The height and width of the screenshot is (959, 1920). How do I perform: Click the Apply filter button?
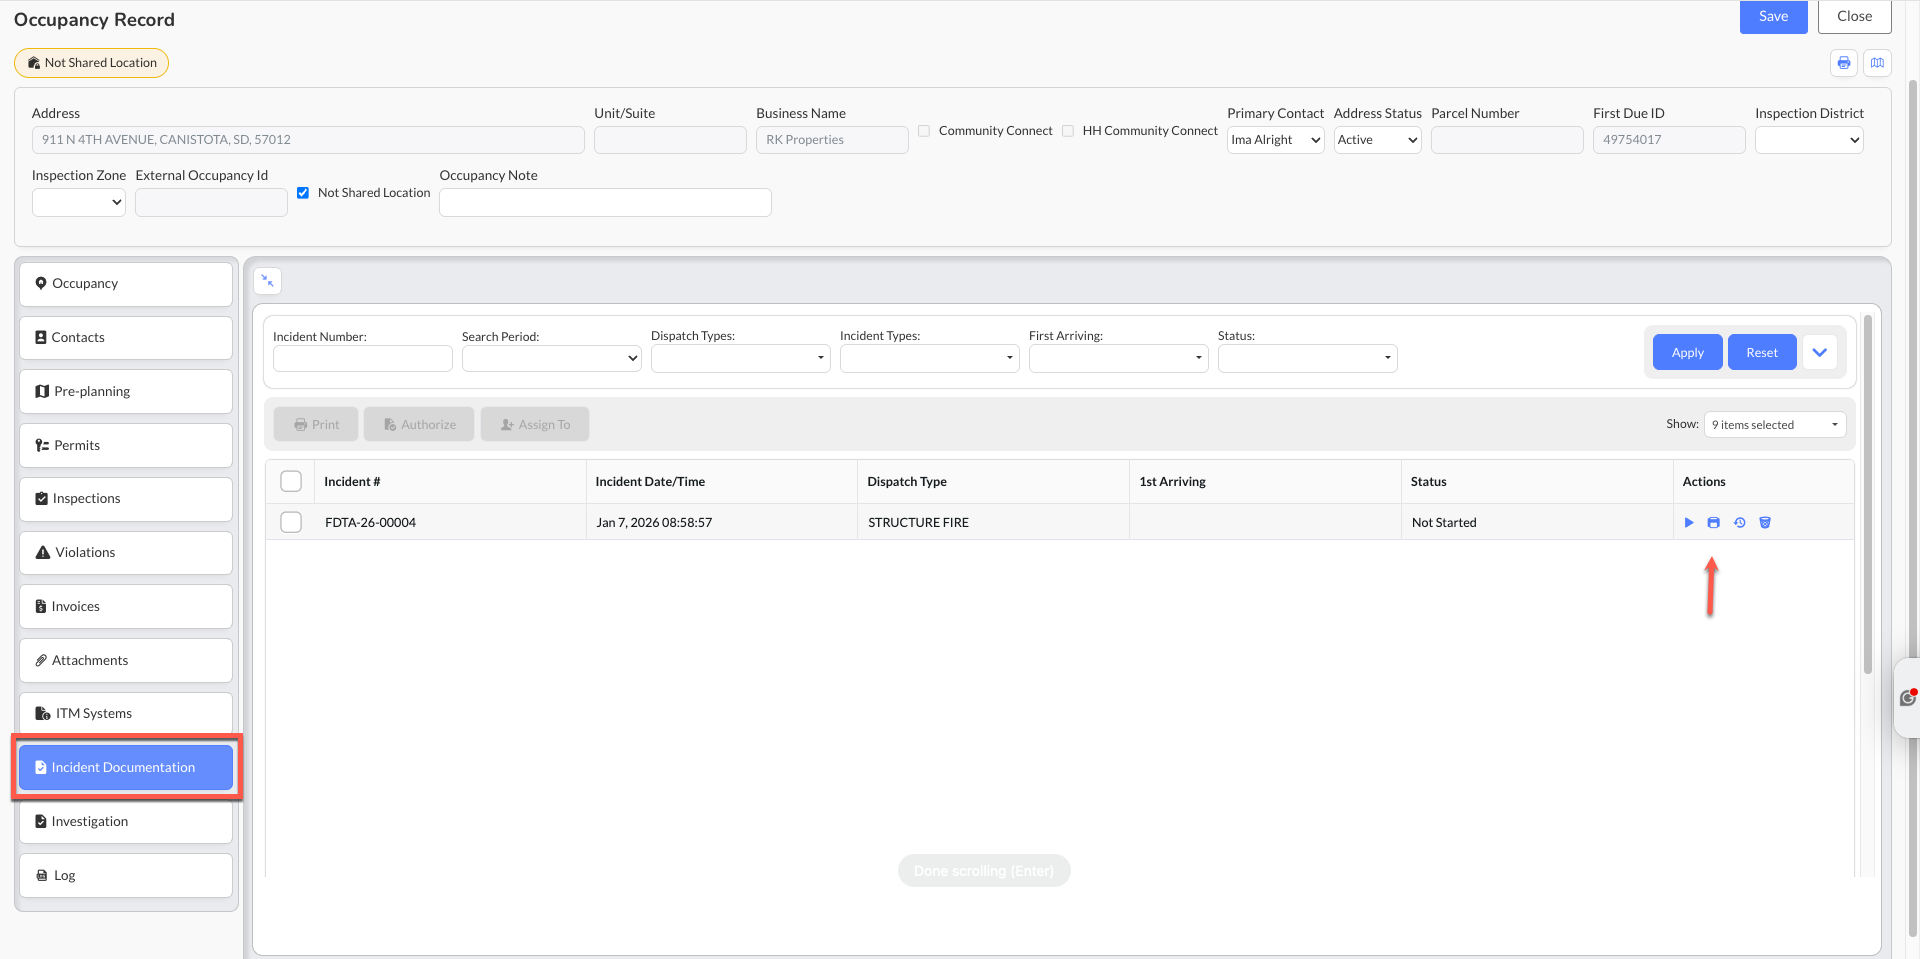point(1687,352)
